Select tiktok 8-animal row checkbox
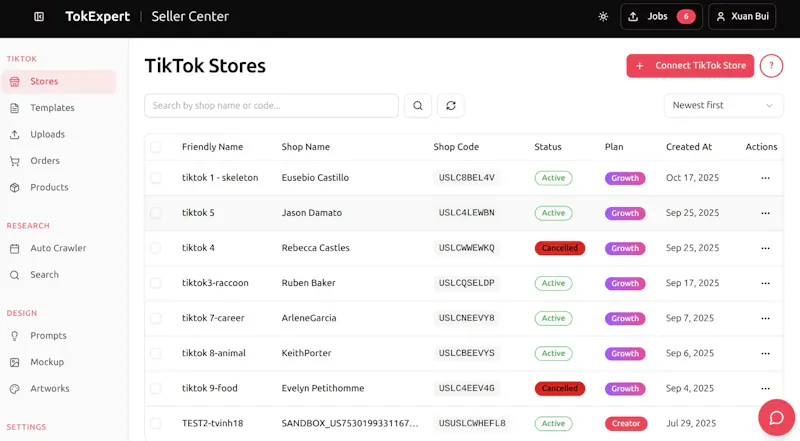The height and width of the screenshot is (441, 800). [156, 353]
